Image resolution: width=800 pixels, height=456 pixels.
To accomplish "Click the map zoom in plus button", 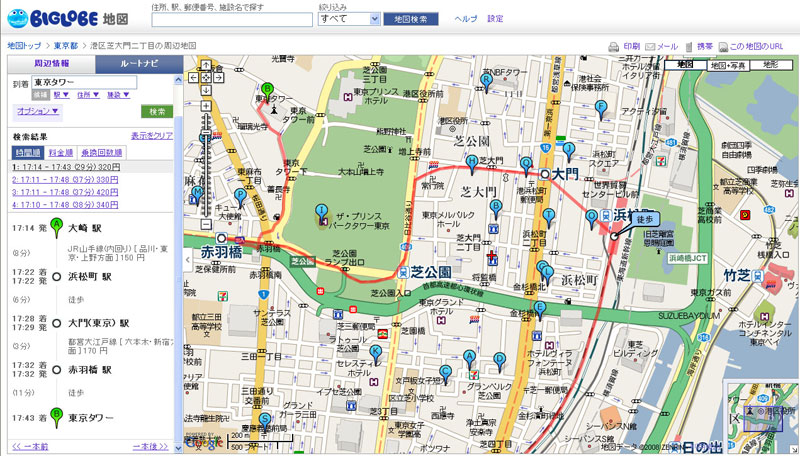I will click(x=206, y=104).
